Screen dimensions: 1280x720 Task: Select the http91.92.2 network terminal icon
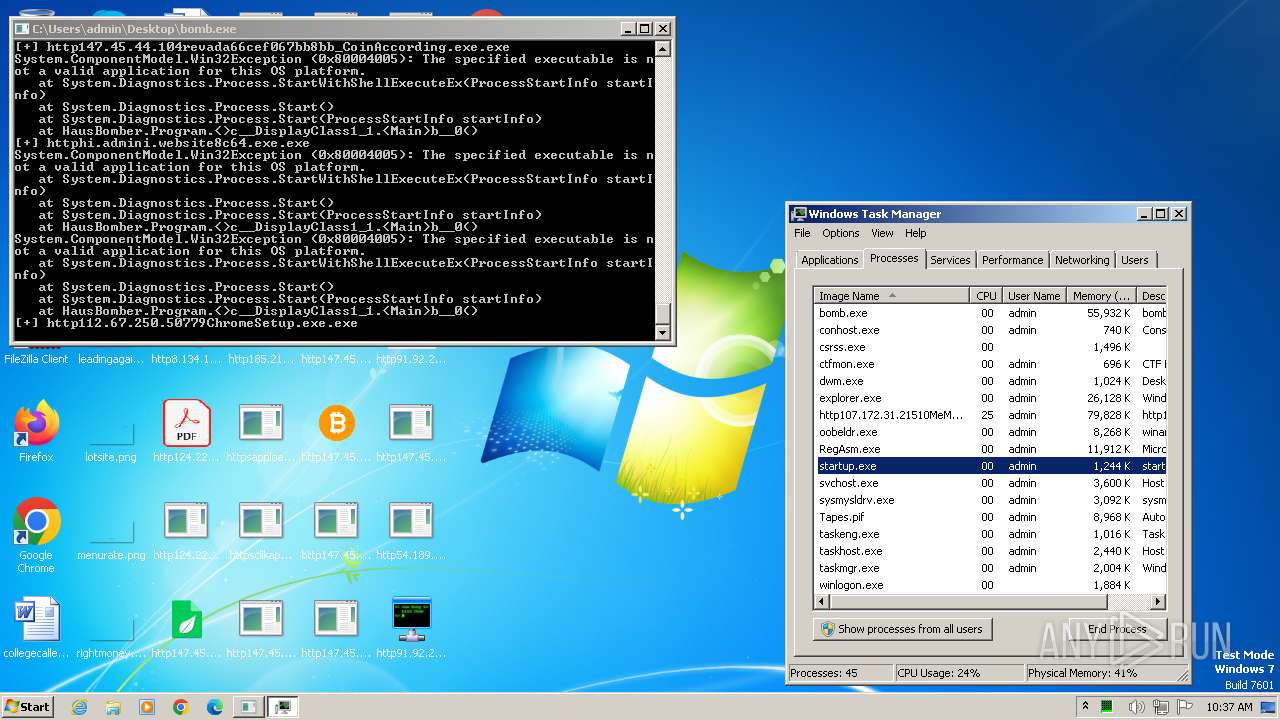[x=411, y=628]
